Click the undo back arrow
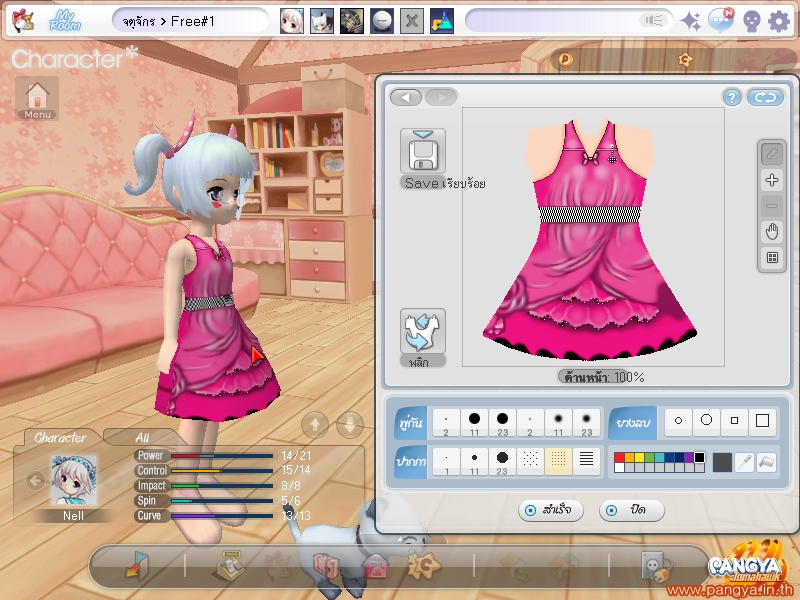The height and width of the screenshot is (600, 800). [x=406, y=97]
